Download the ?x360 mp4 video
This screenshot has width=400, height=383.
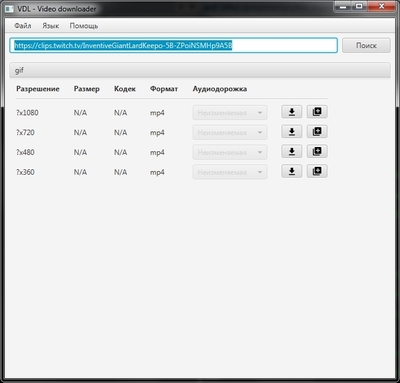(292, 171)
